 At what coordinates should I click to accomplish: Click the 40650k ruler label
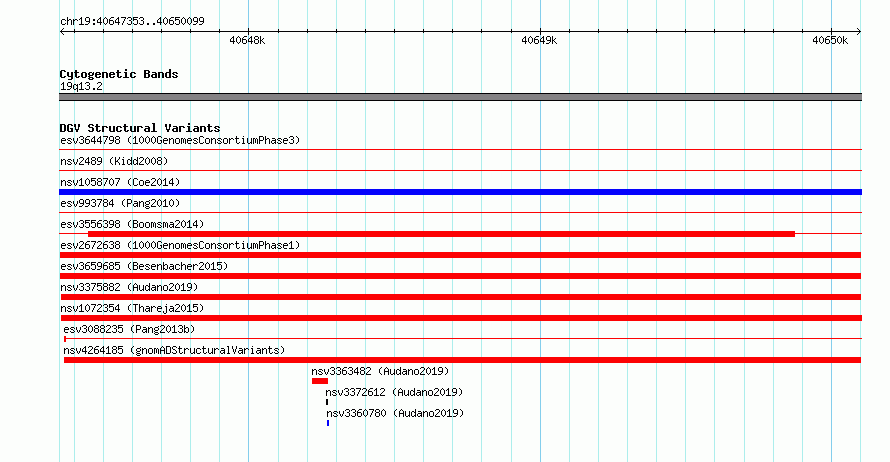(x=830, y=40)
